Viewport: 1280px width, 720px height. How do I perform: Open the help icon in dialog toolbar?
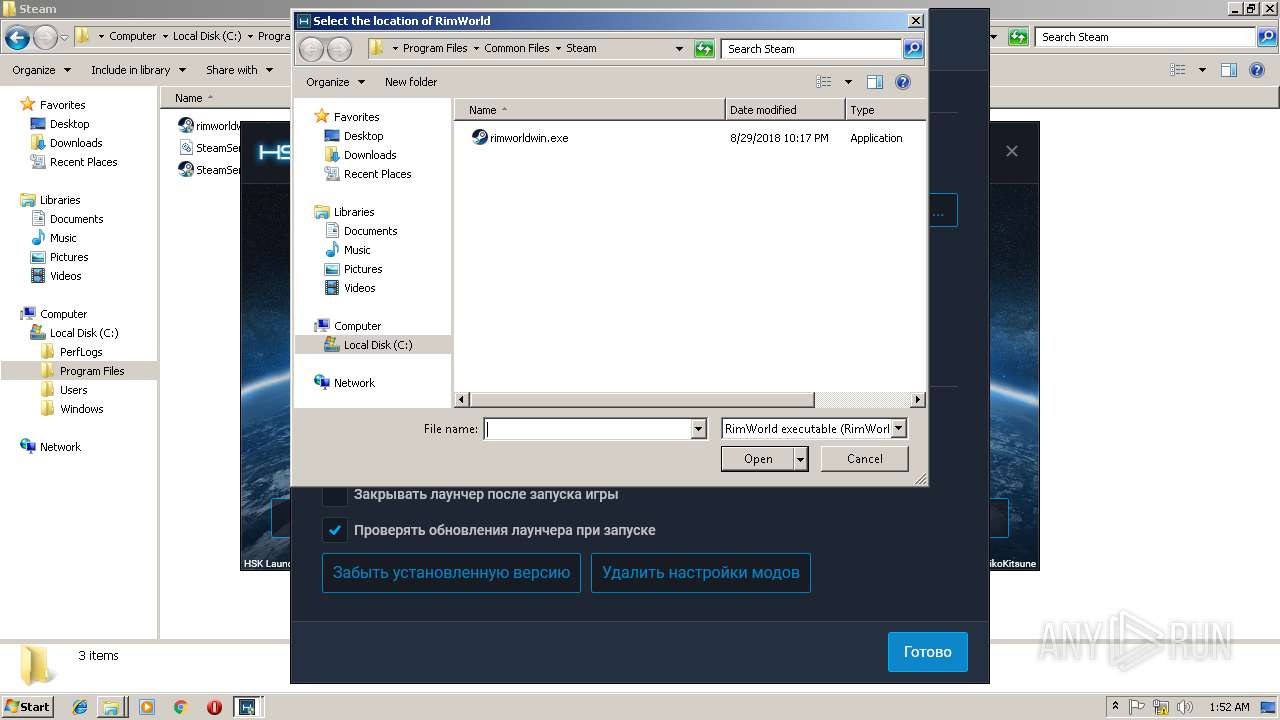(x=903, y=82)
